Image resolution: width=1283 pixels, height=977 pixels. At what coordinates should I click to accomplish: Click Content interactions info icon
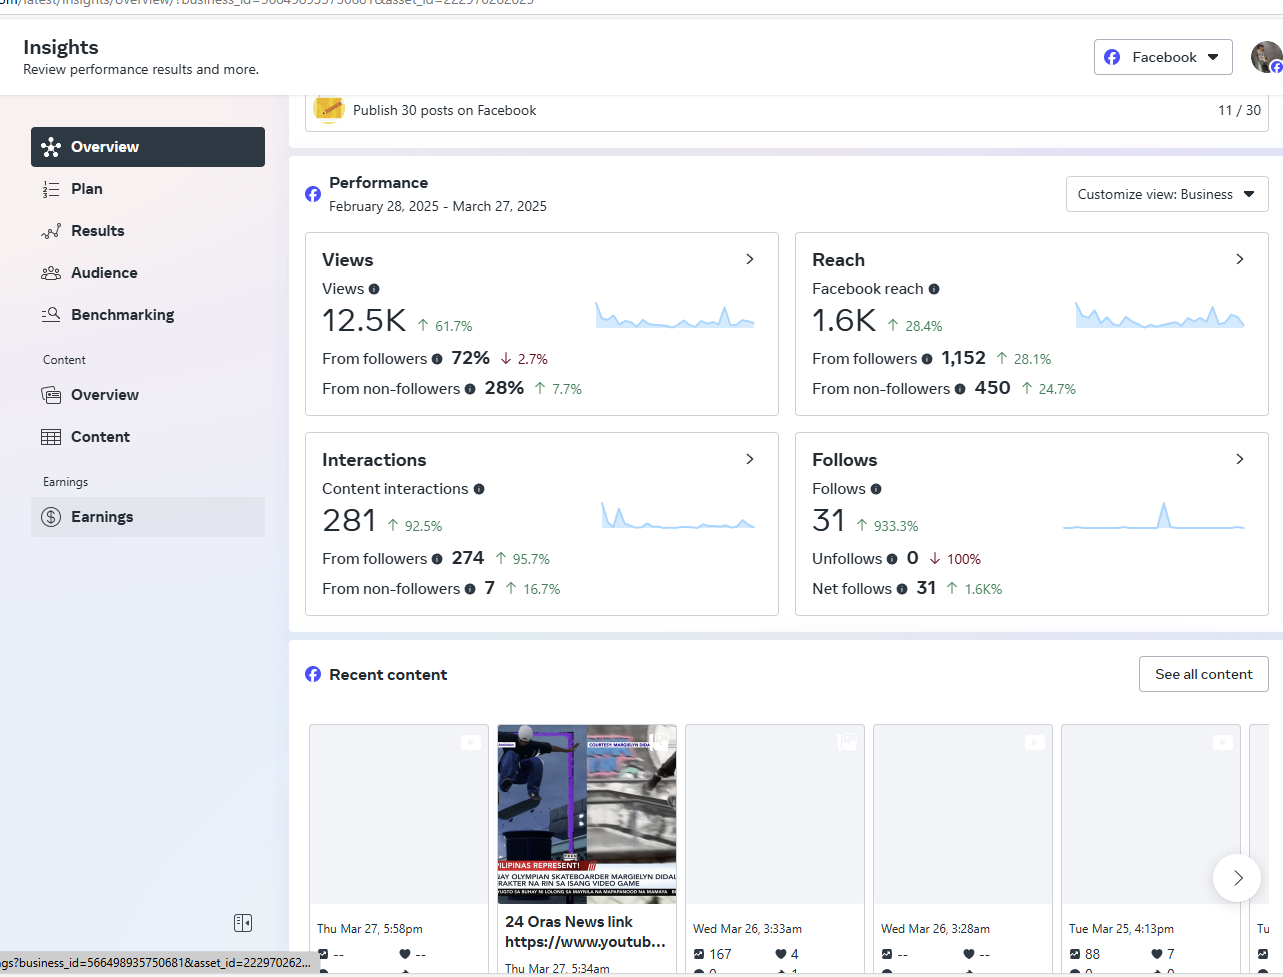coord(479,489)
